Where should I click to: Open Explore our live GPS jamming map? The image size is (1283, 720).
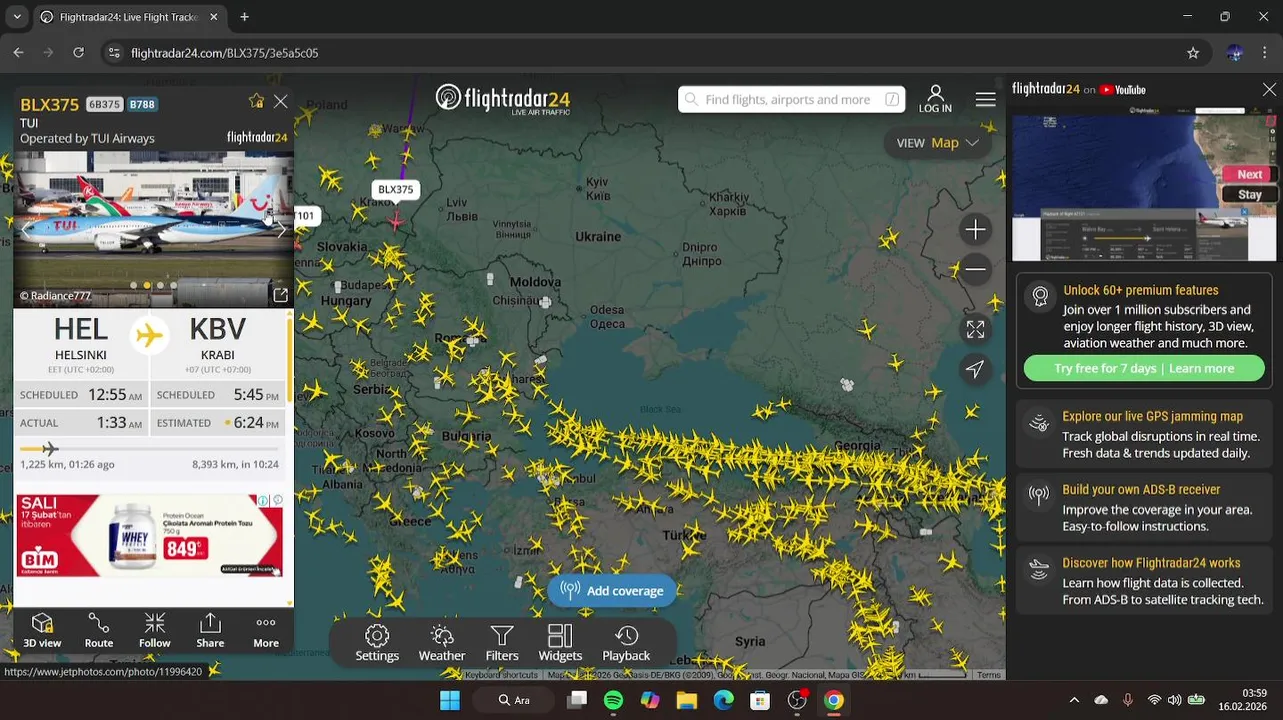(1144, 434)
